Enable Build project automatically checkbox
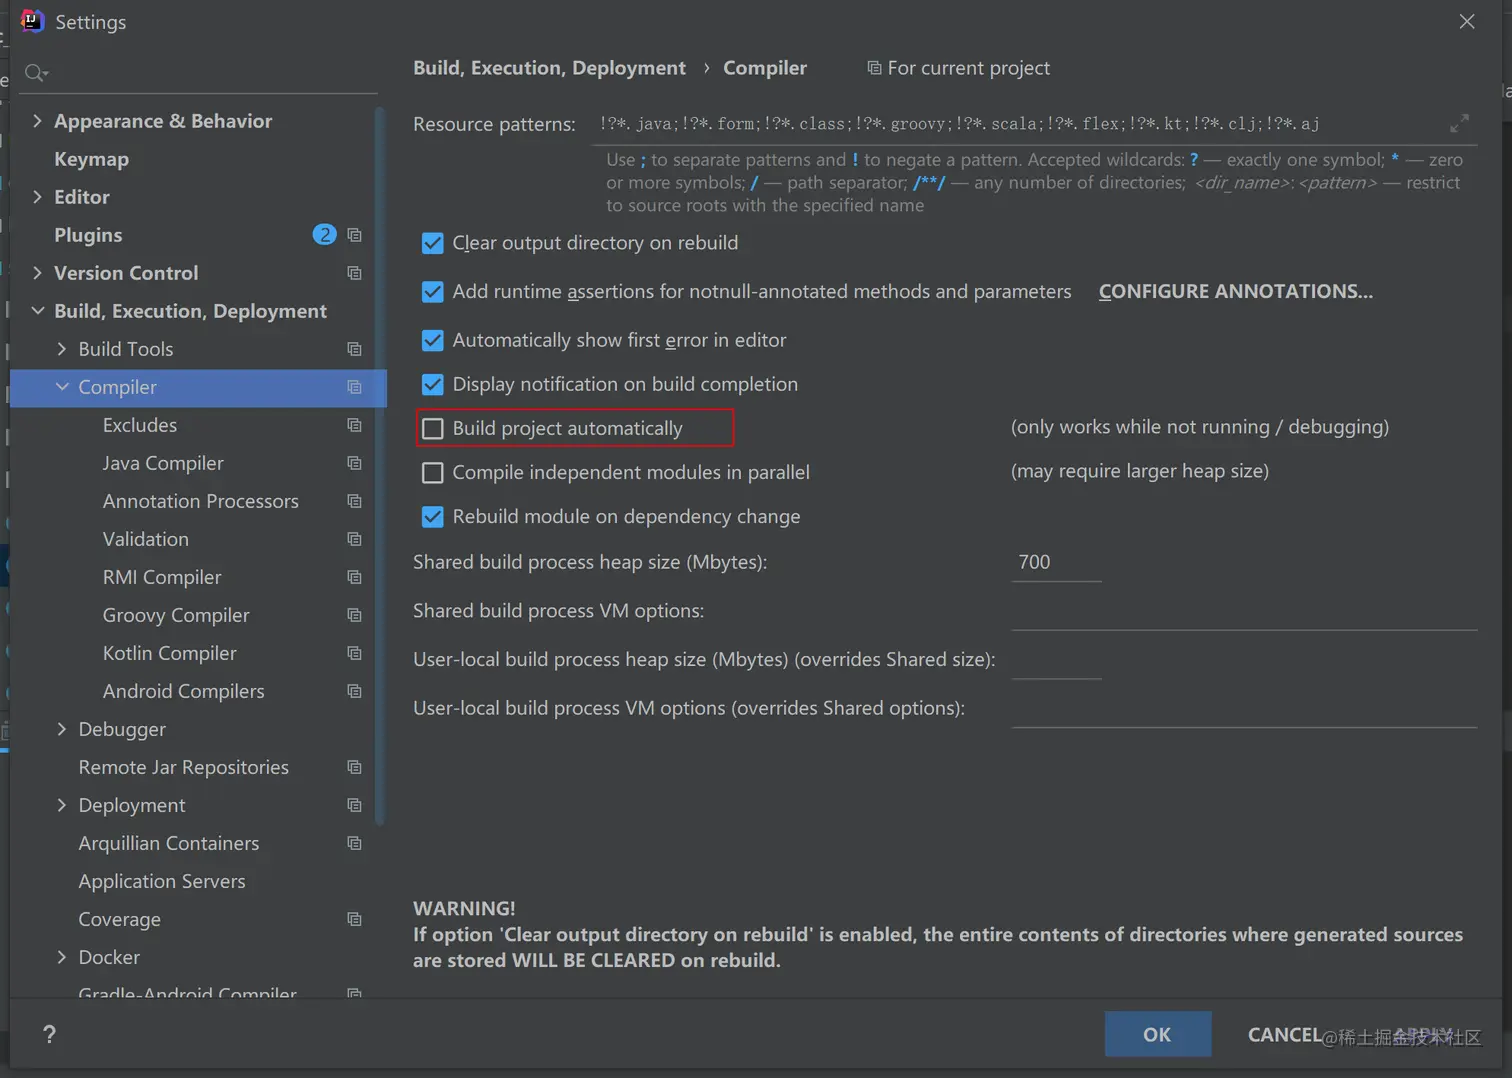Screen dimensions: 1512x1078 tap(433, 429)
